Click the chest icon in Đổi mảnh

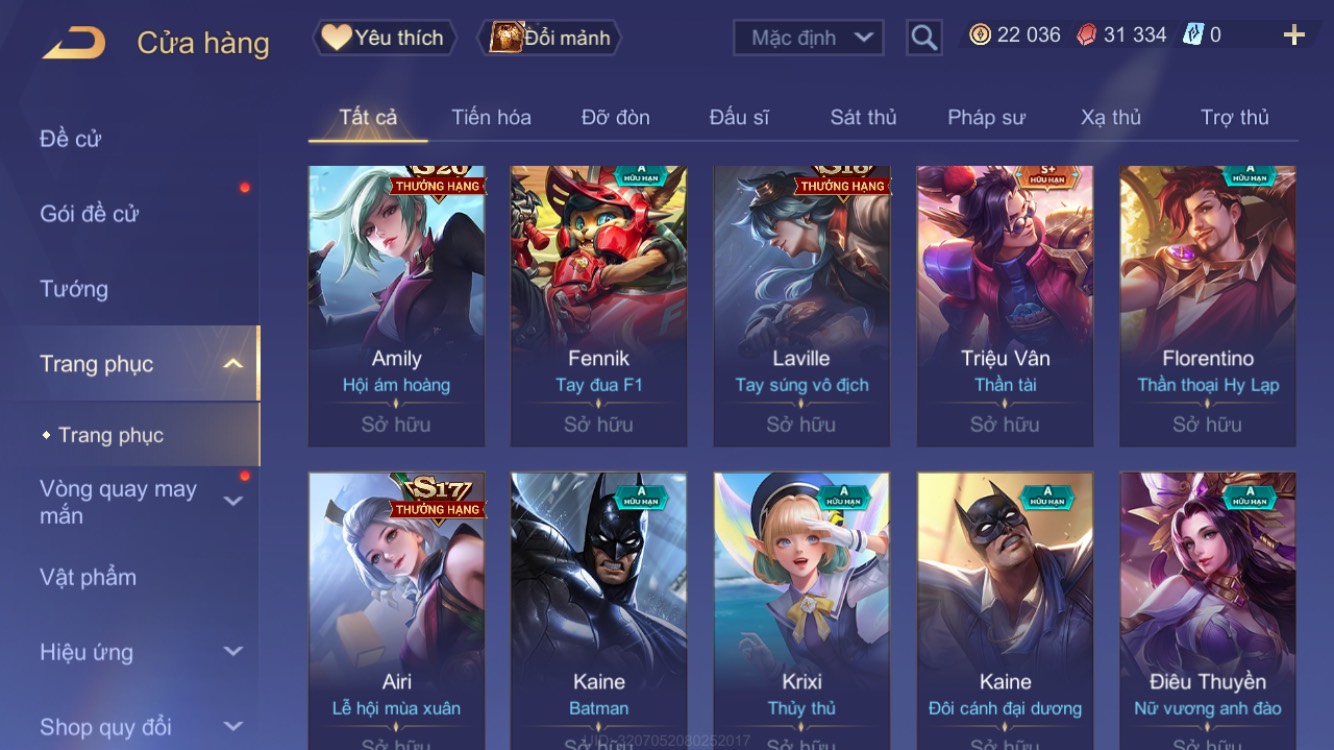coord(506,37)
